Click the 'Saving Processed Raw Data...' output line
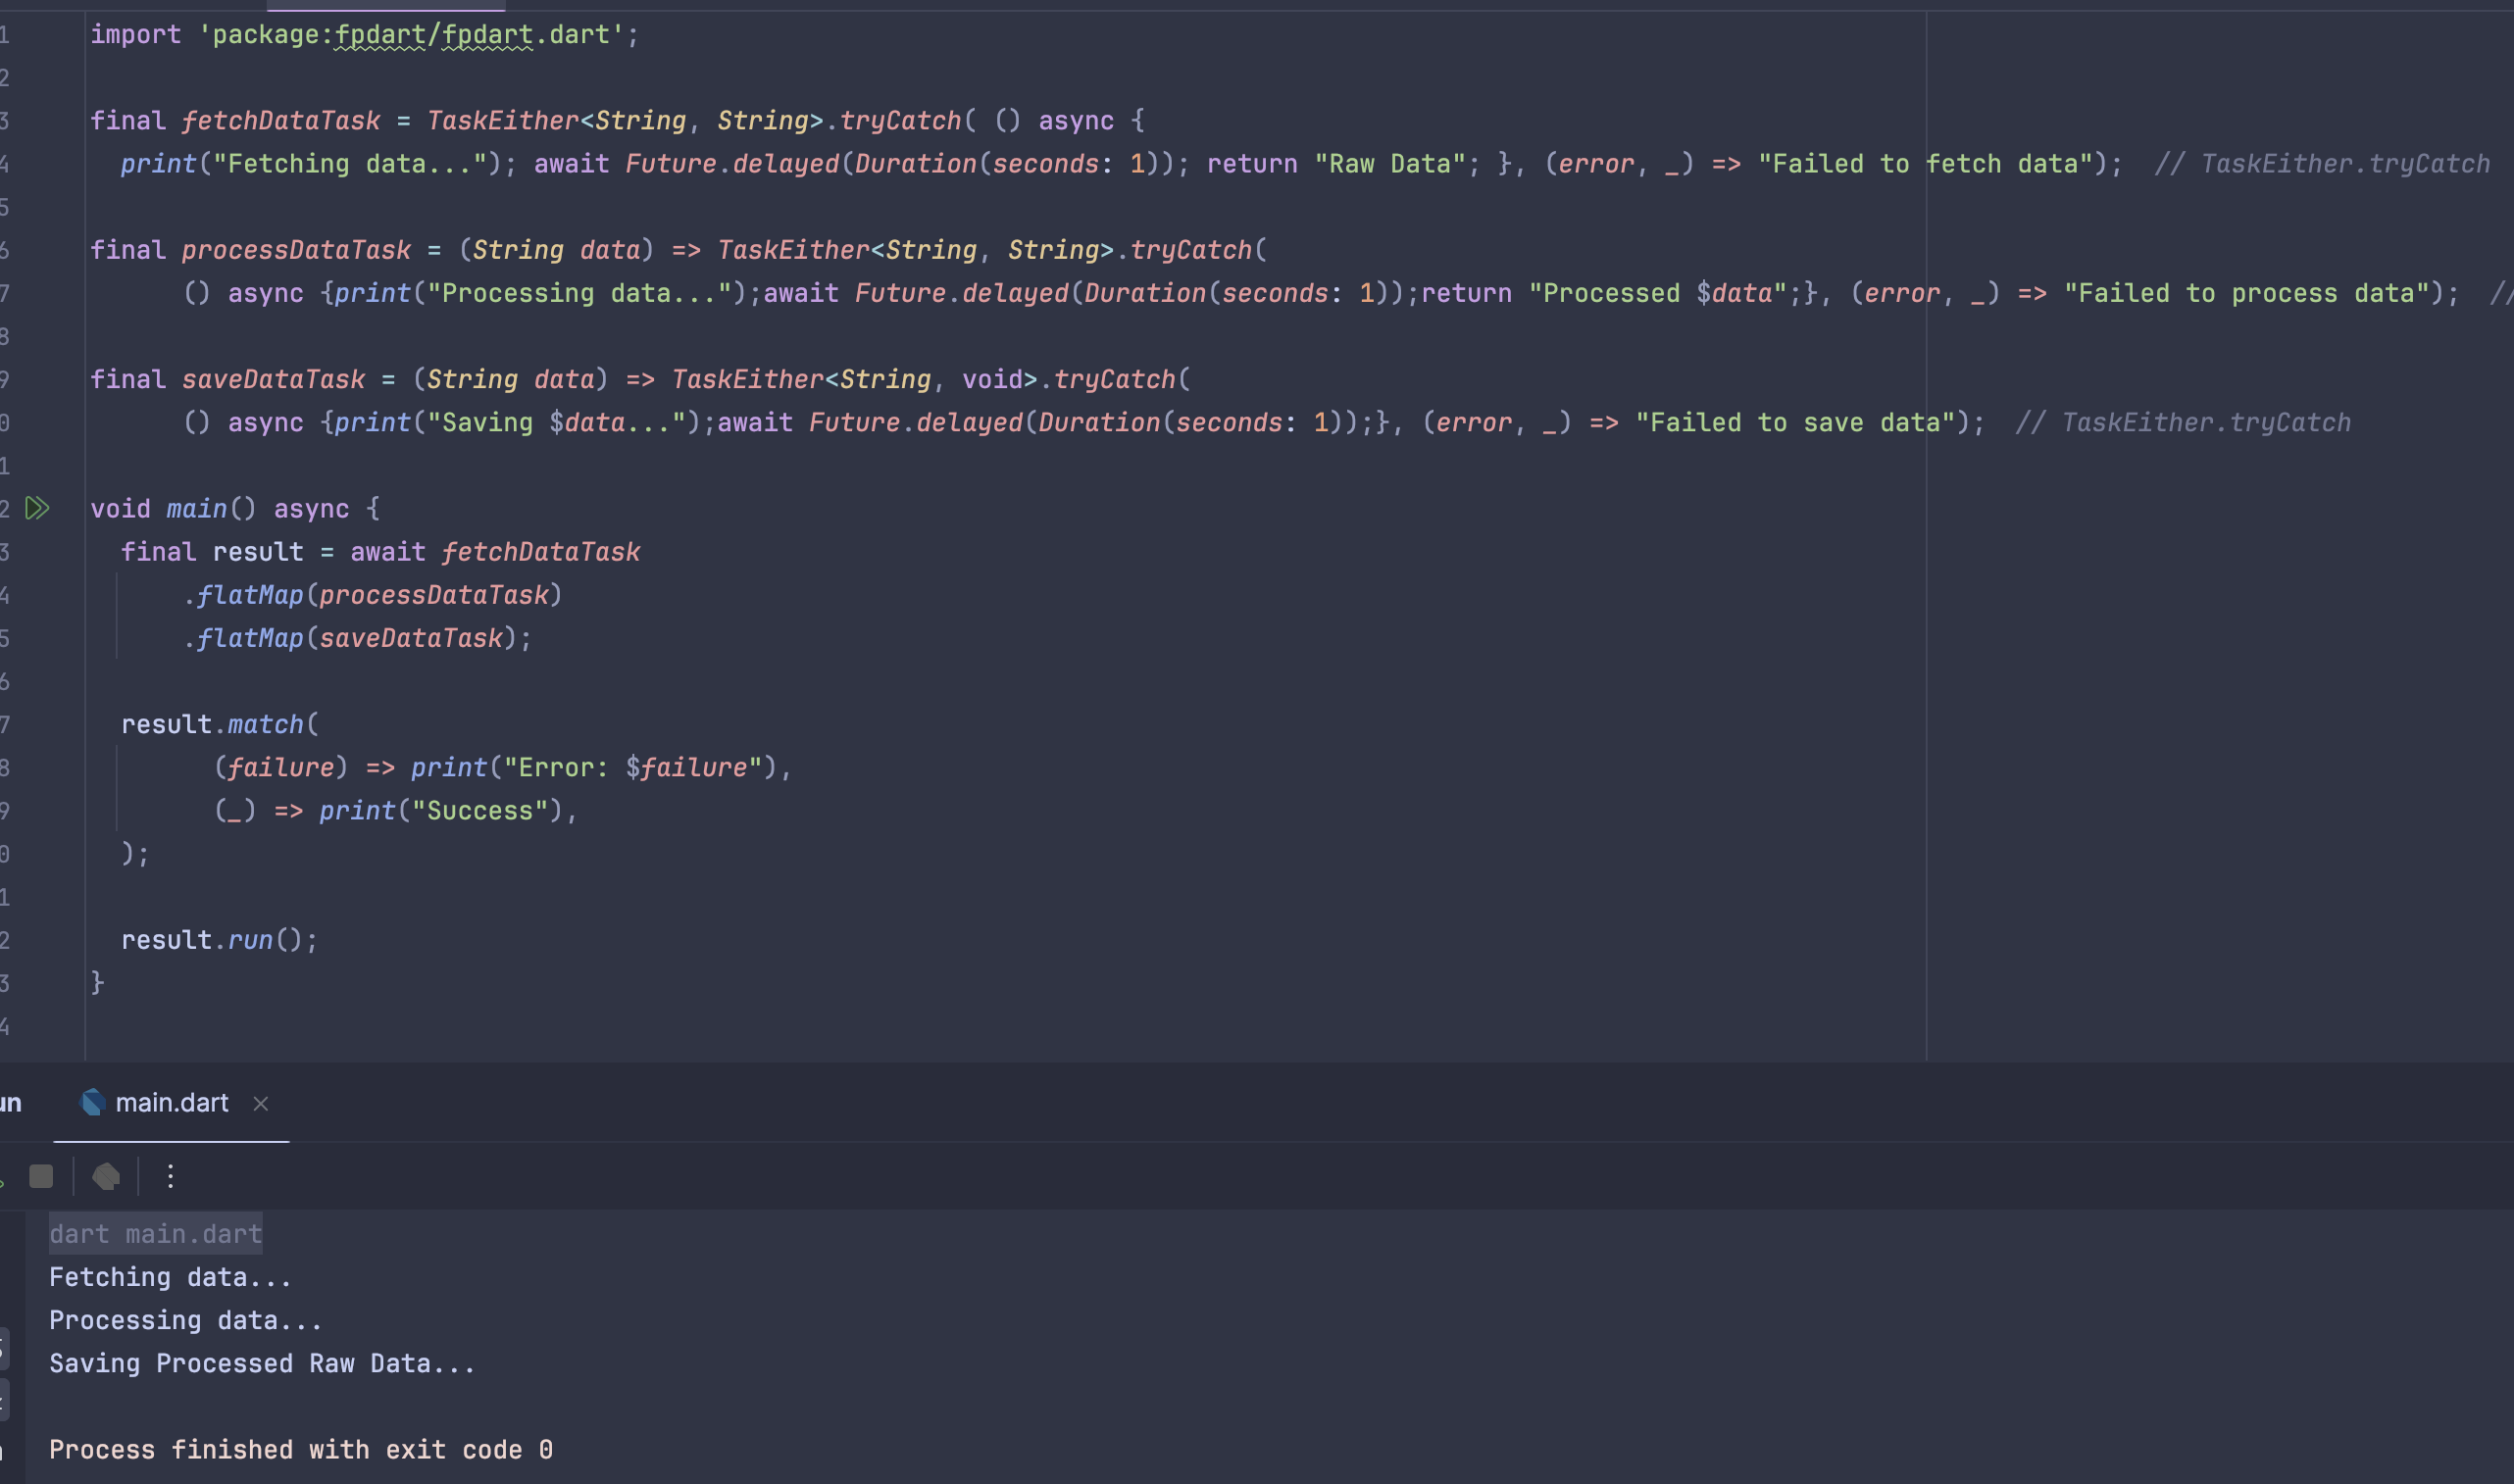2514x1484 pixels. click(x=262, y=1363)
